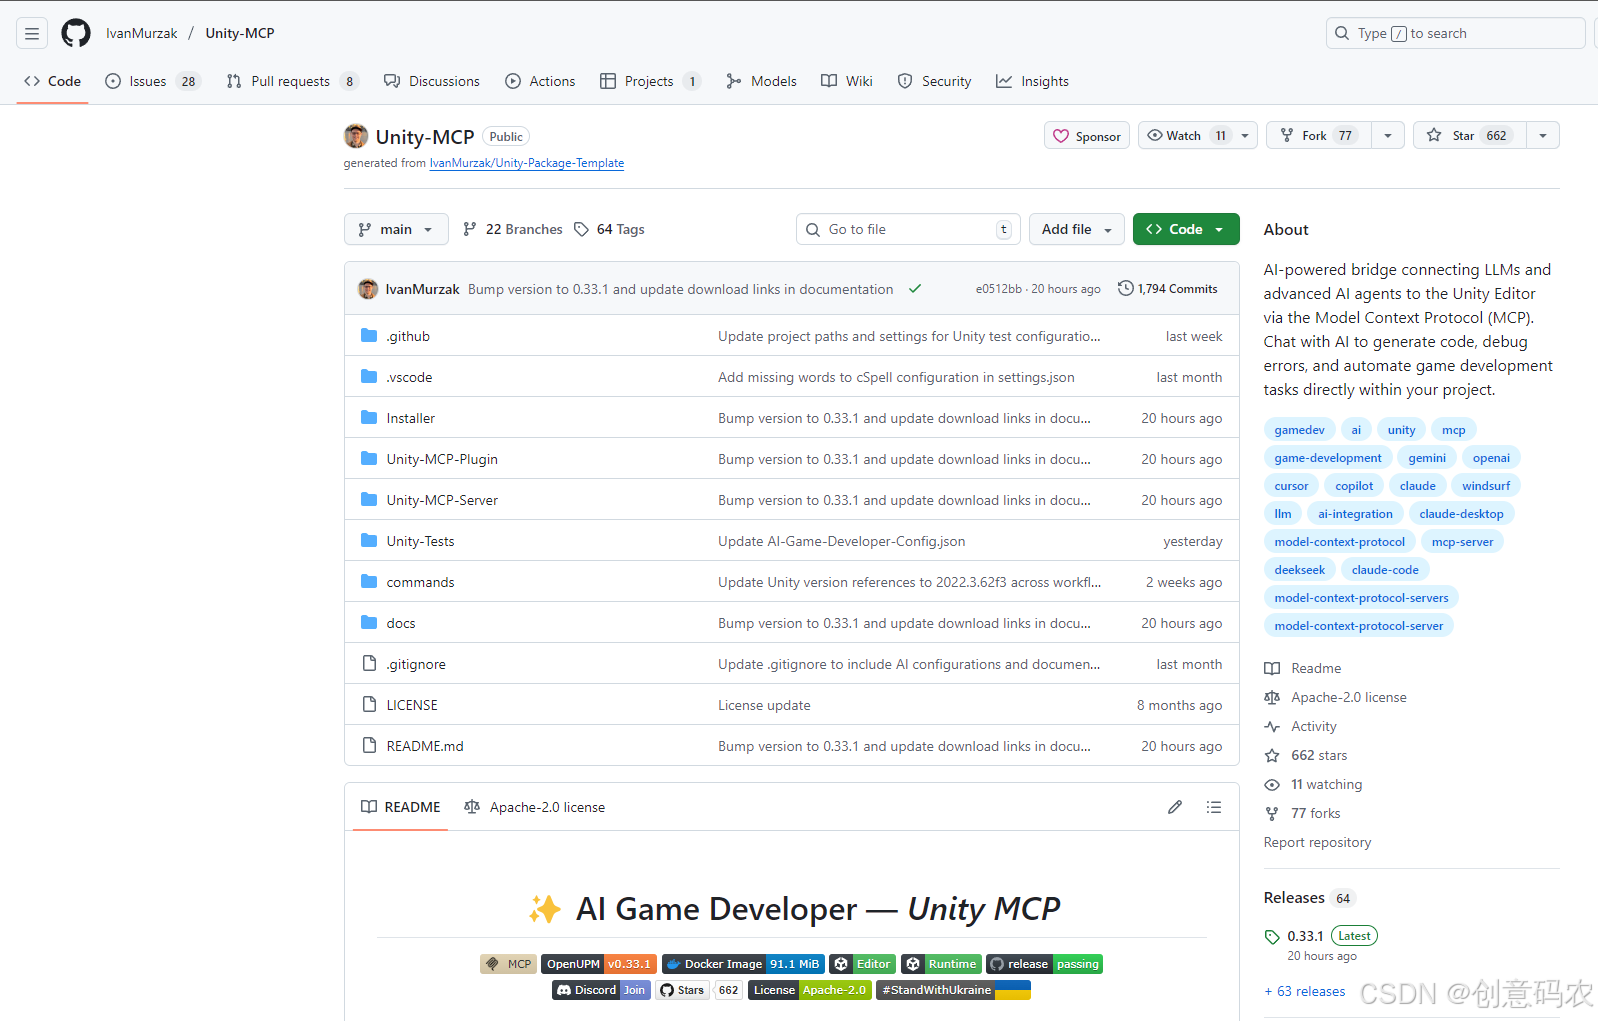1598x1021 pixels.
Task: Open the Projects tab
Action: coord(650,81)
